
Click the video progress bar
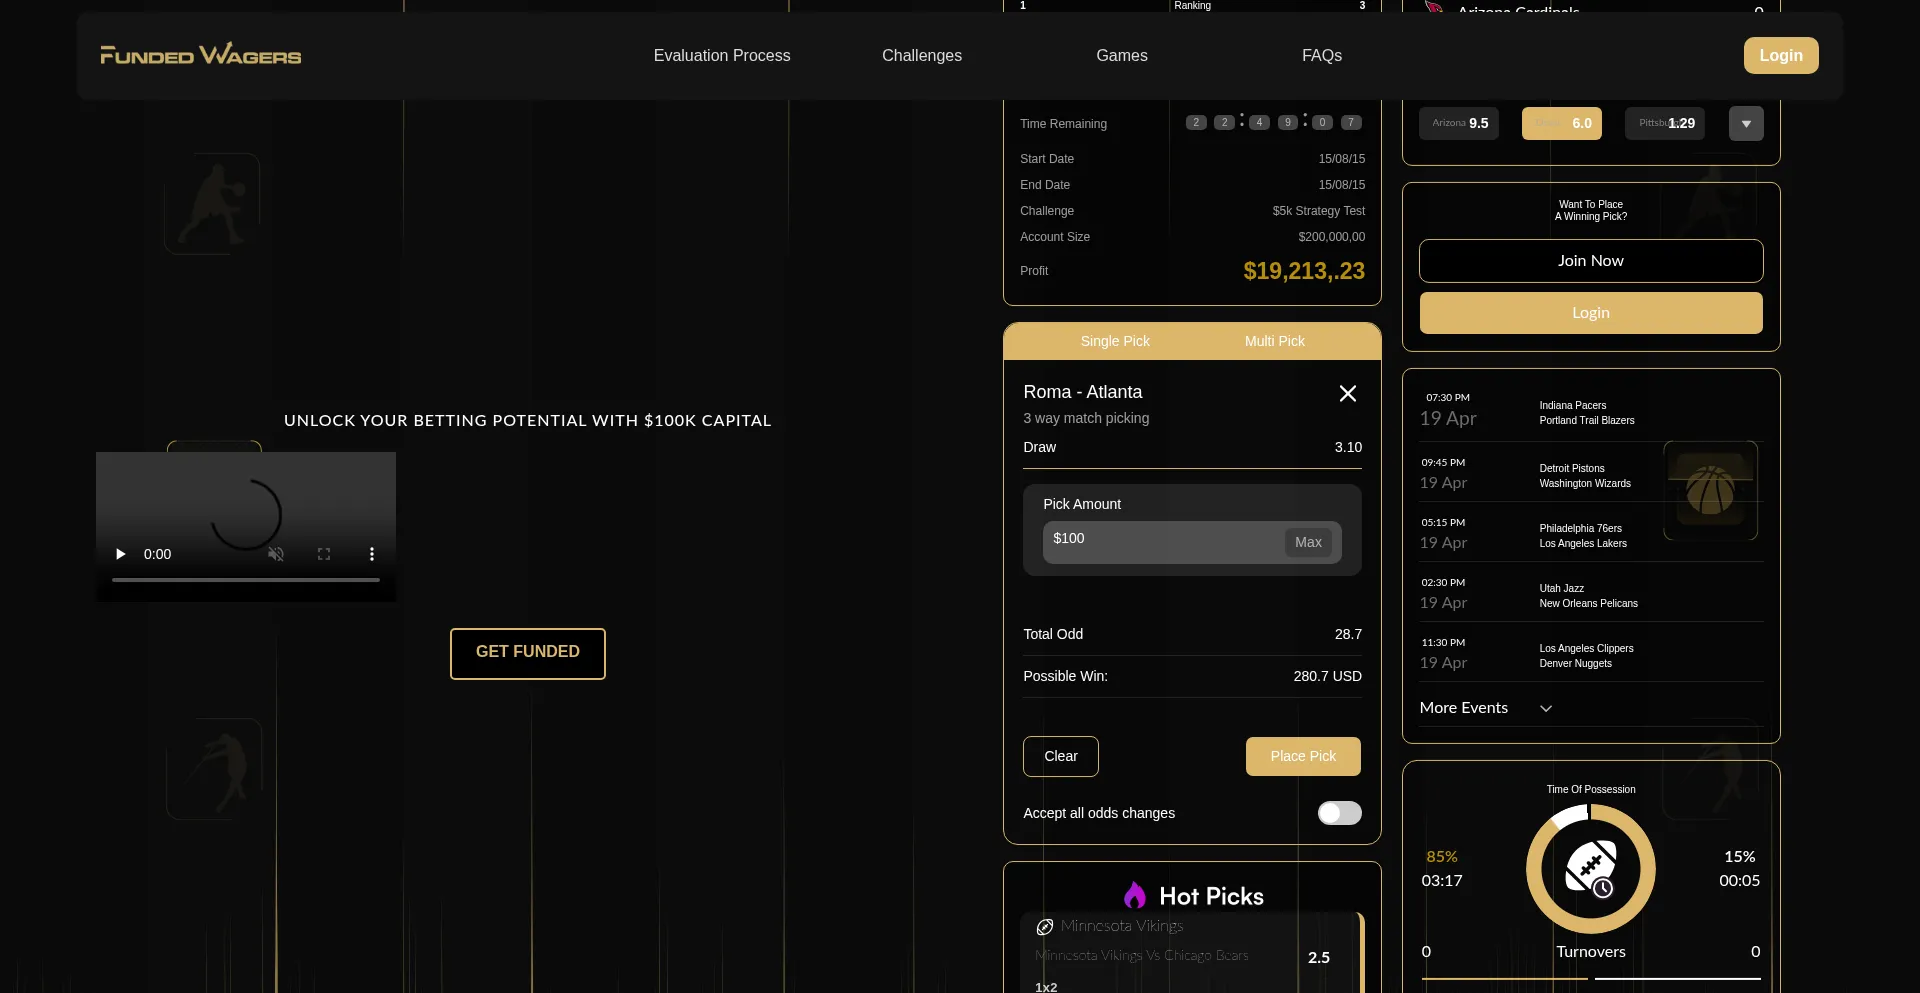[x=246, y=579]
